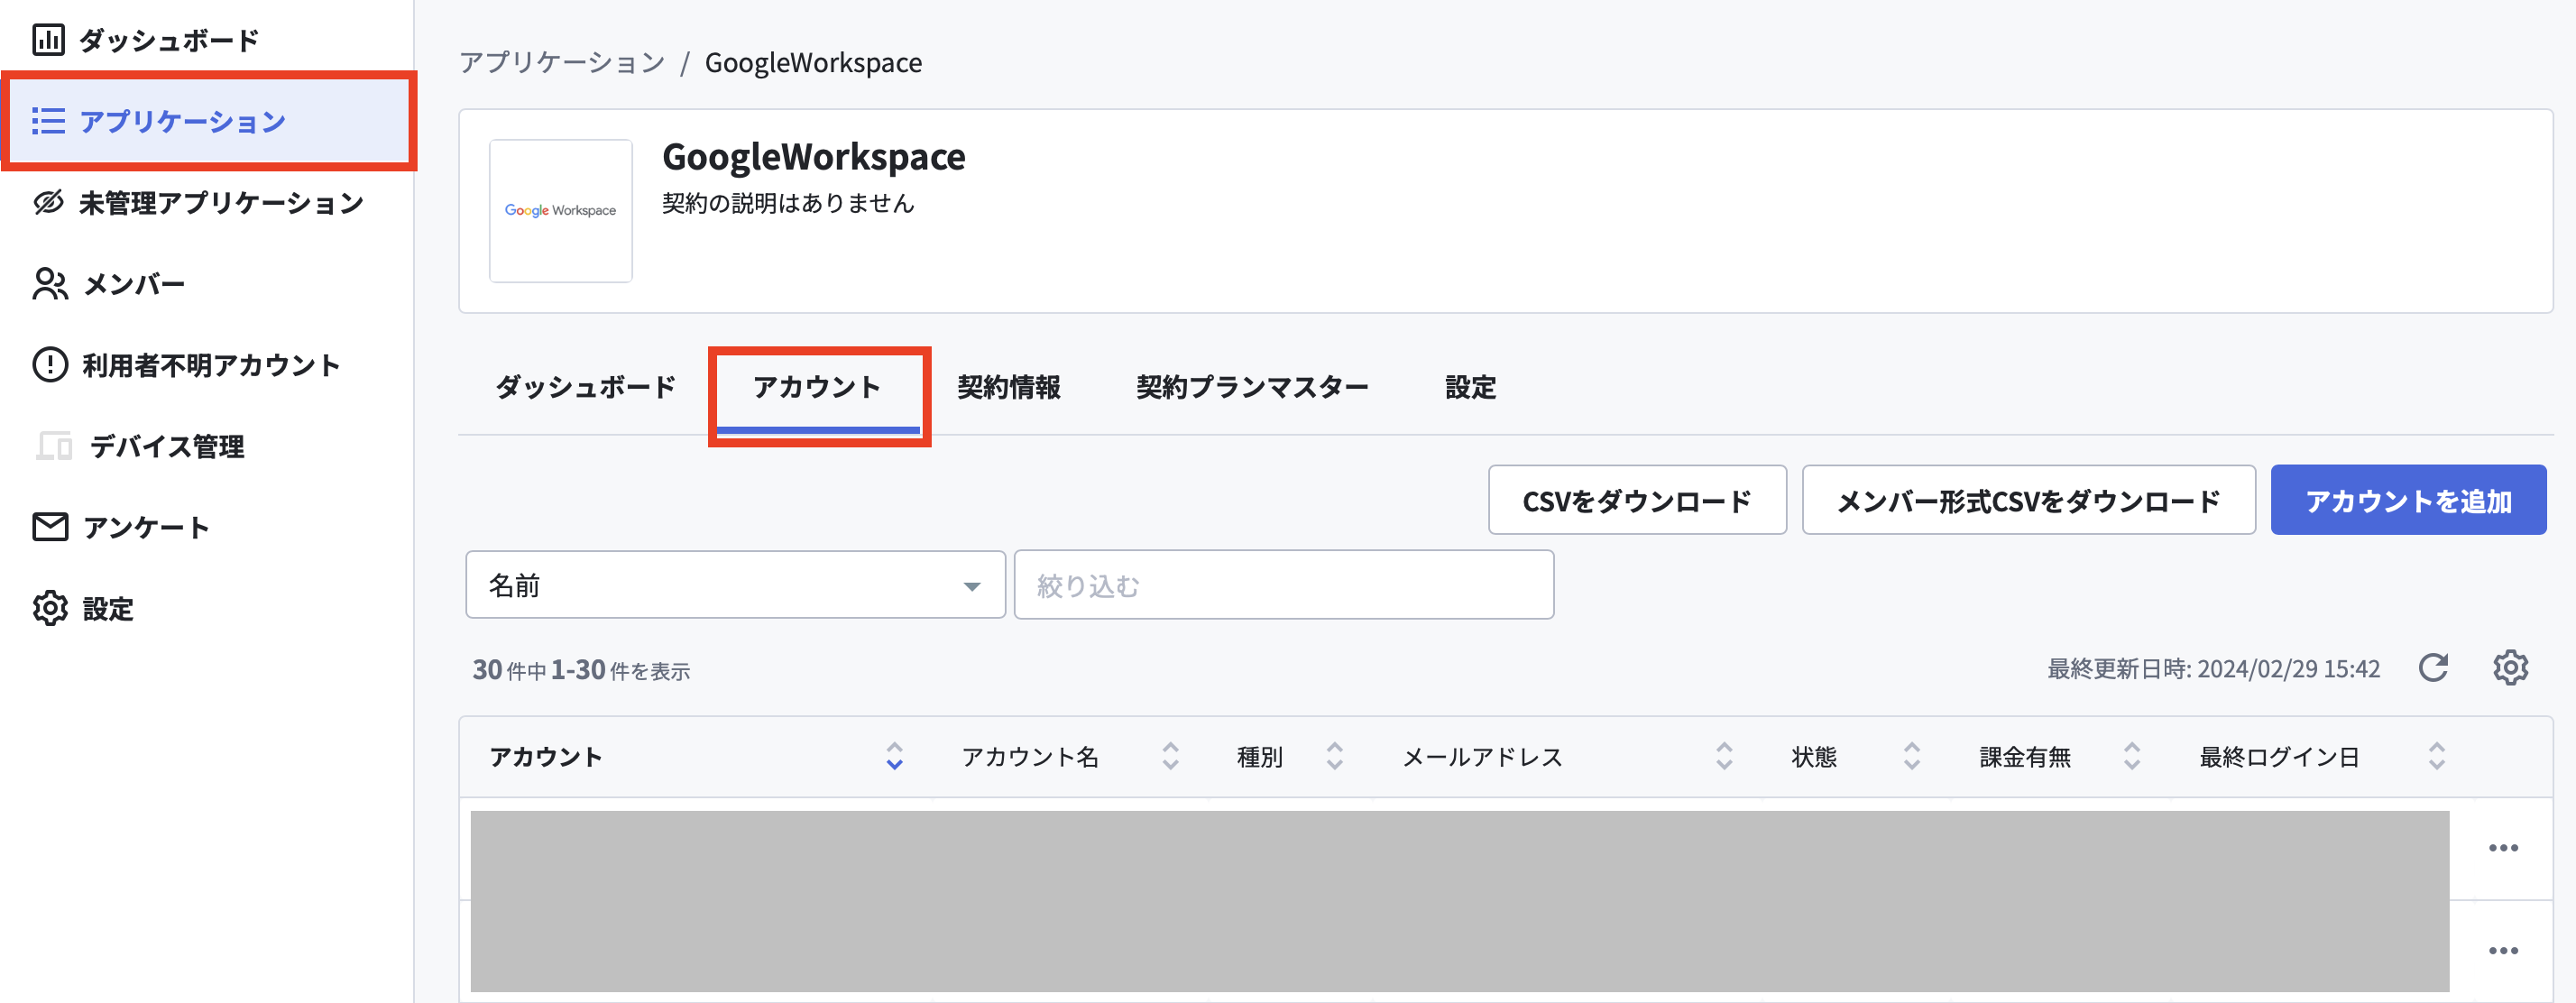Screen dimensions: 2576x1003
Task: Go to アプリケーション breadcrumb link
Action: pos(562,62)
